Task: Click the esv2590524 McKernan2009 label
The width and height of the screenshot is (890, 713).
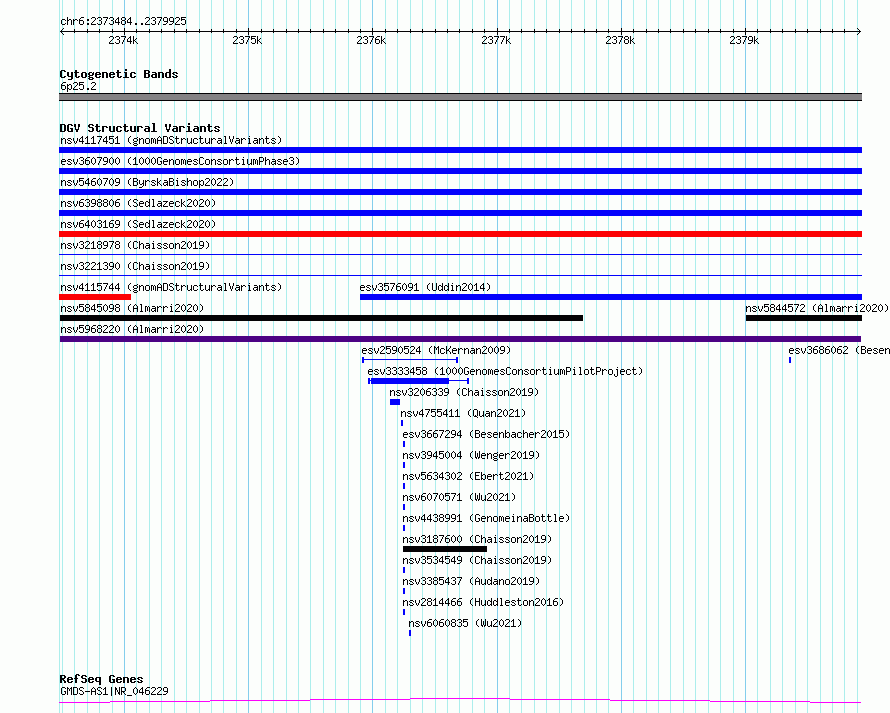Action: pos(436,350)
